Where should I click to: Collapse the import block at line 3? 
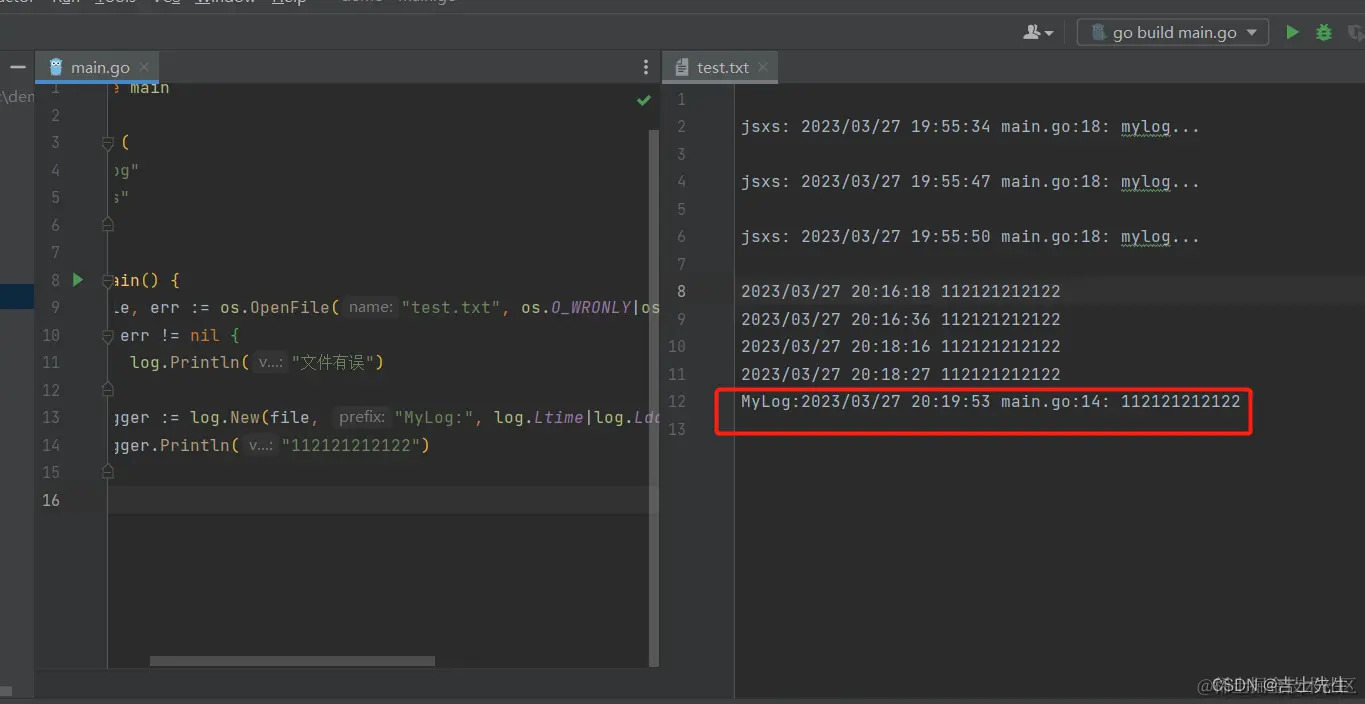point(108,143)
